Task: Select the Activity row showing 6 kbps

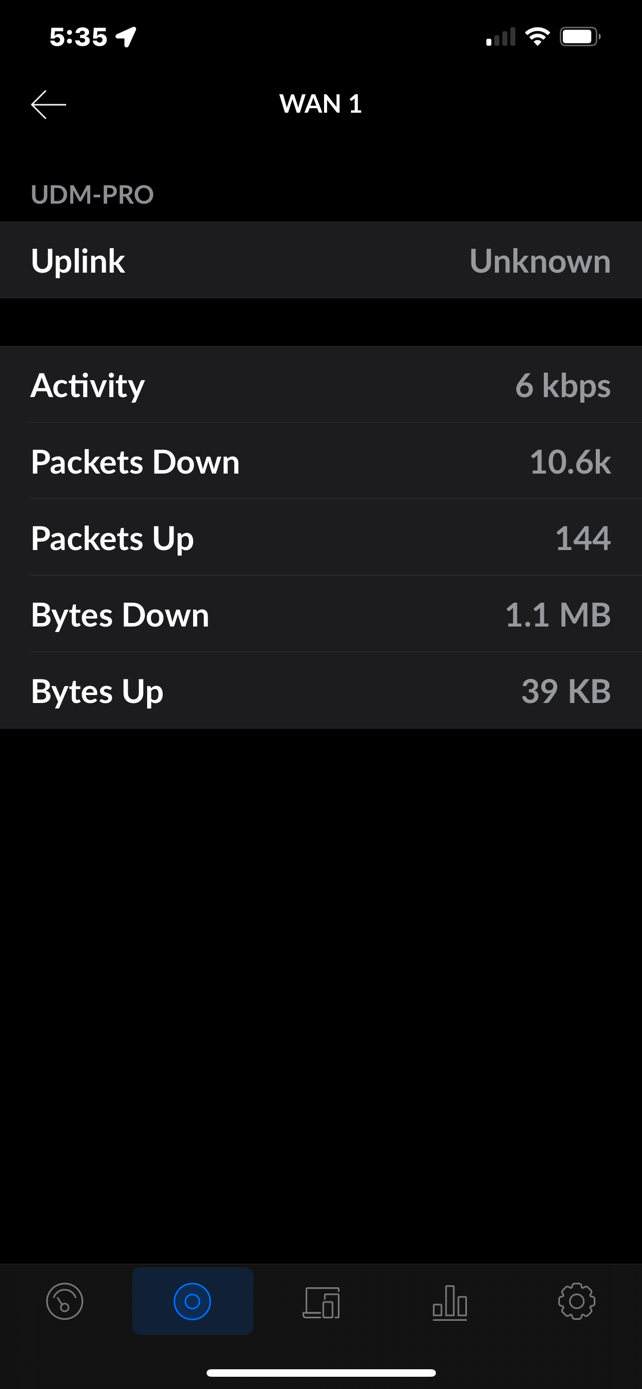Action: pyautogui.click(x=320, y=385)
